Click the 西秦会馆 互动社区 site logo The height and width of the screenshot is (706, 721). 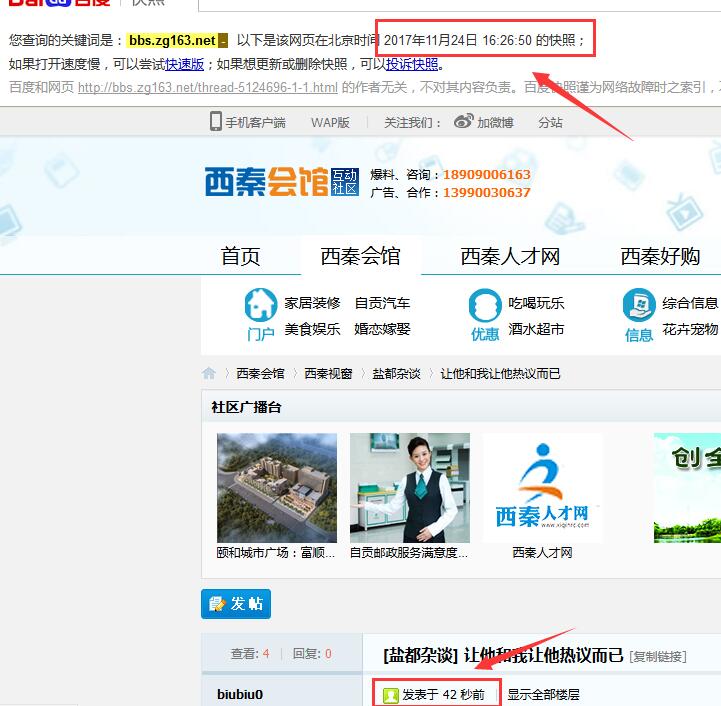click(282, 182)
